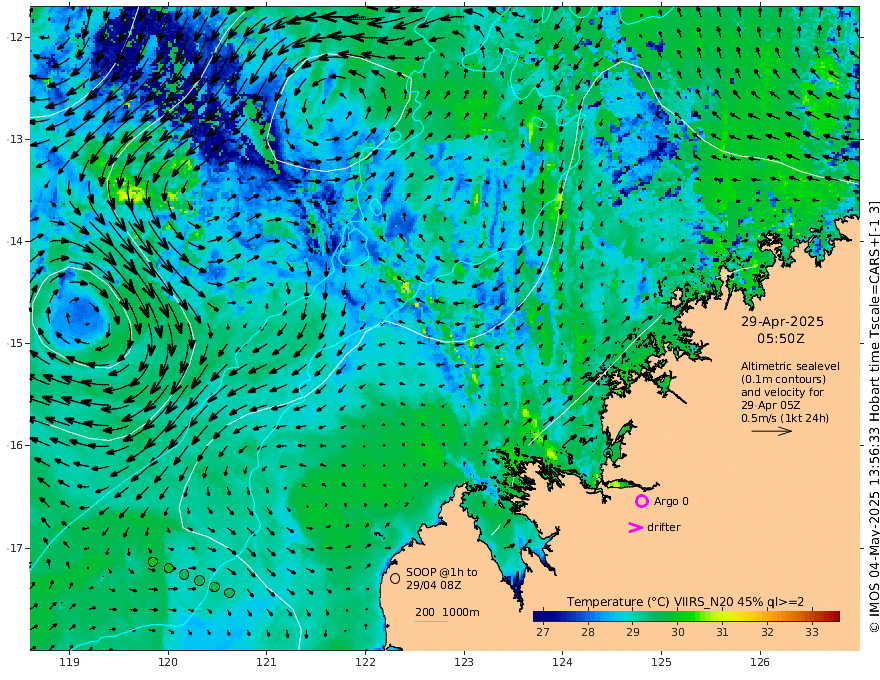This screenshot has width=880, height=680.
Task: Click the longitude axis label 126
Action: pos(760,662)
